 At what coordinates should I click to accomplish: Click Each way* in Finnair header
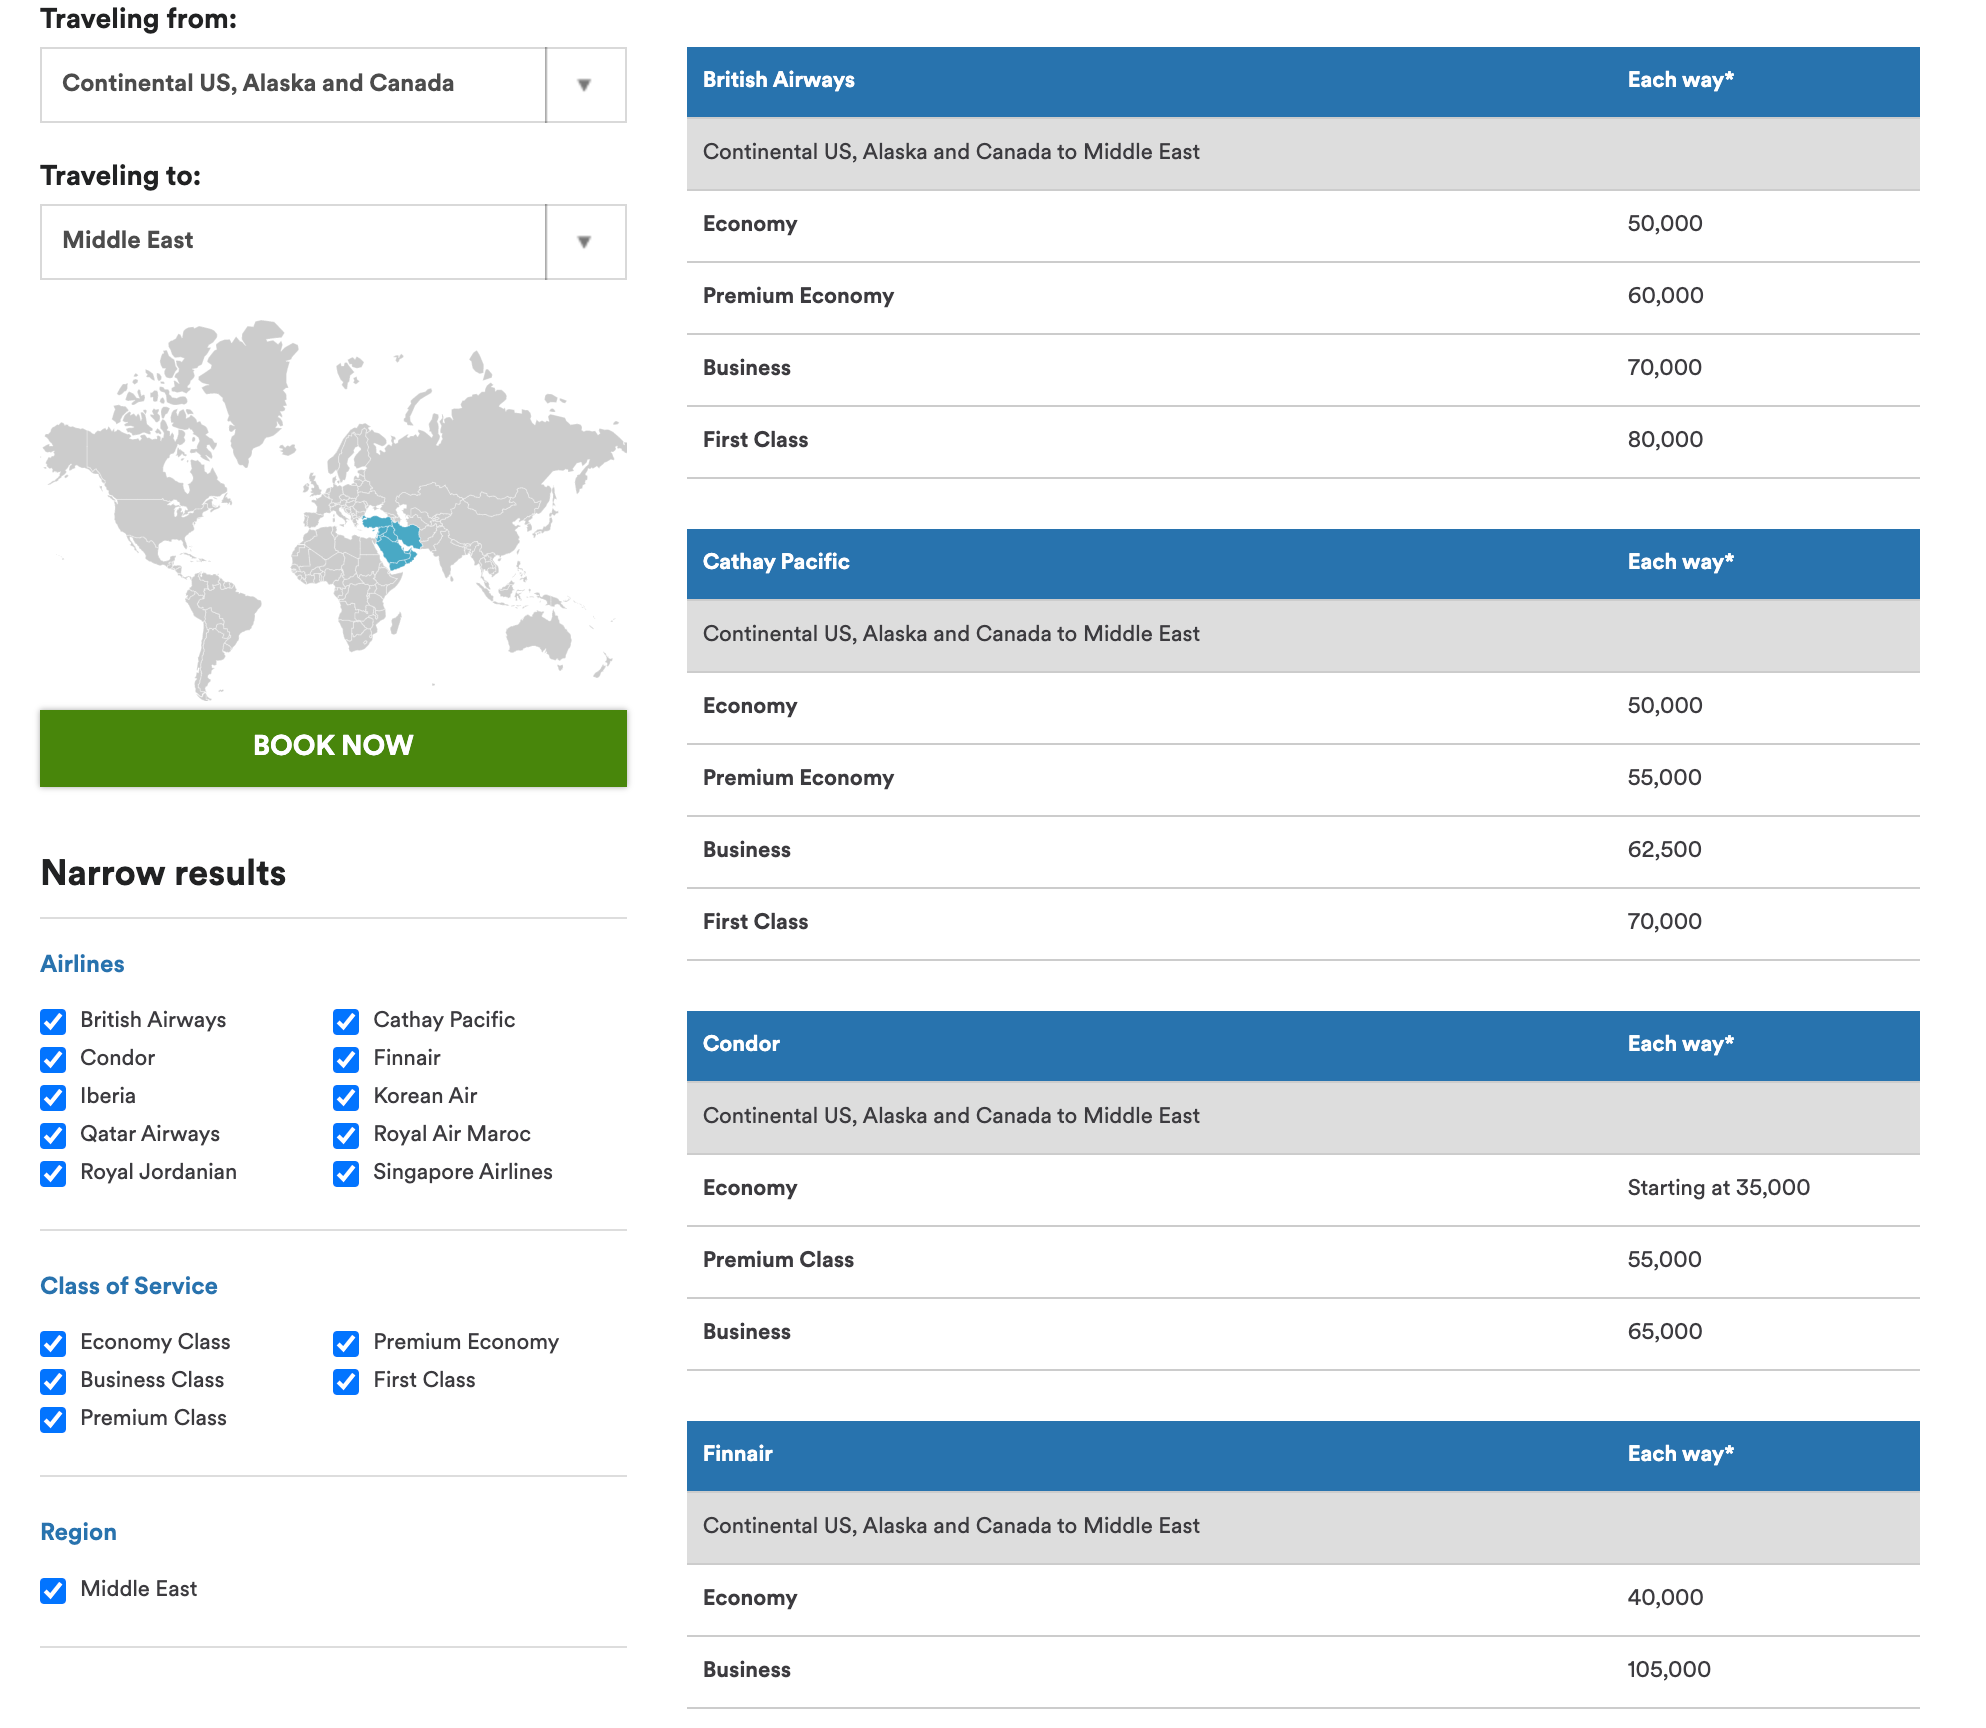1681,1454
